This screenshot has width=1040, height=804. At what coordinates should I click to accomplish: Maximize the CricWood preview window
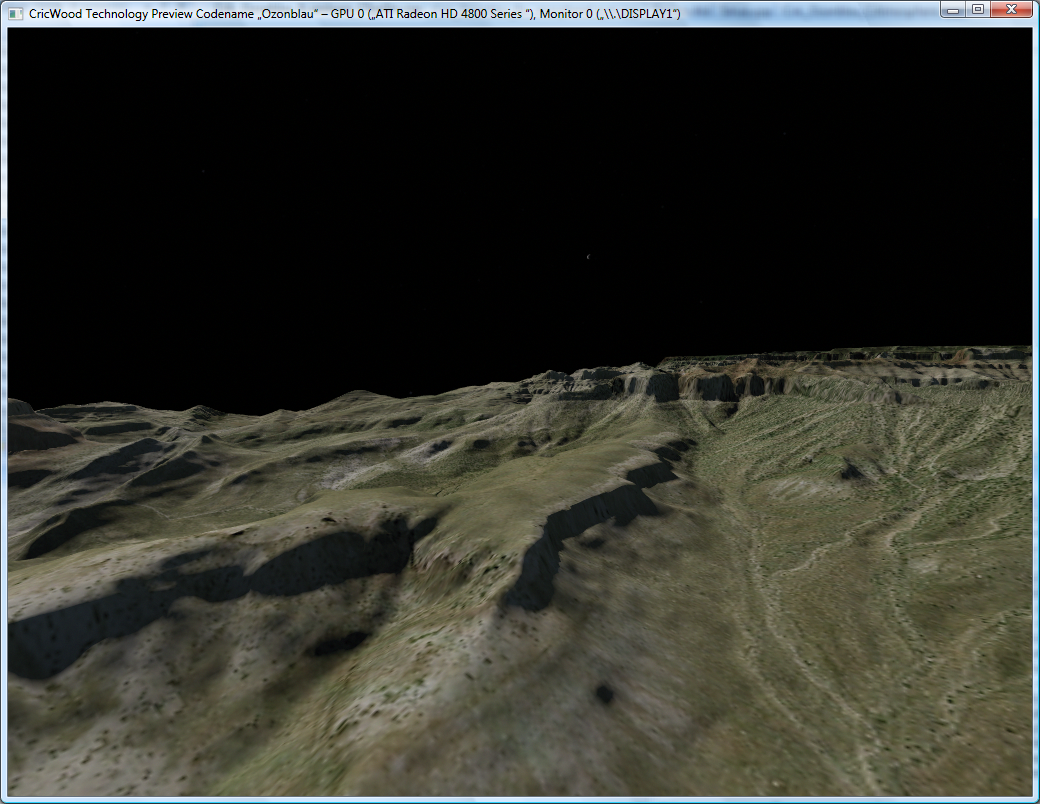point(977,9)
